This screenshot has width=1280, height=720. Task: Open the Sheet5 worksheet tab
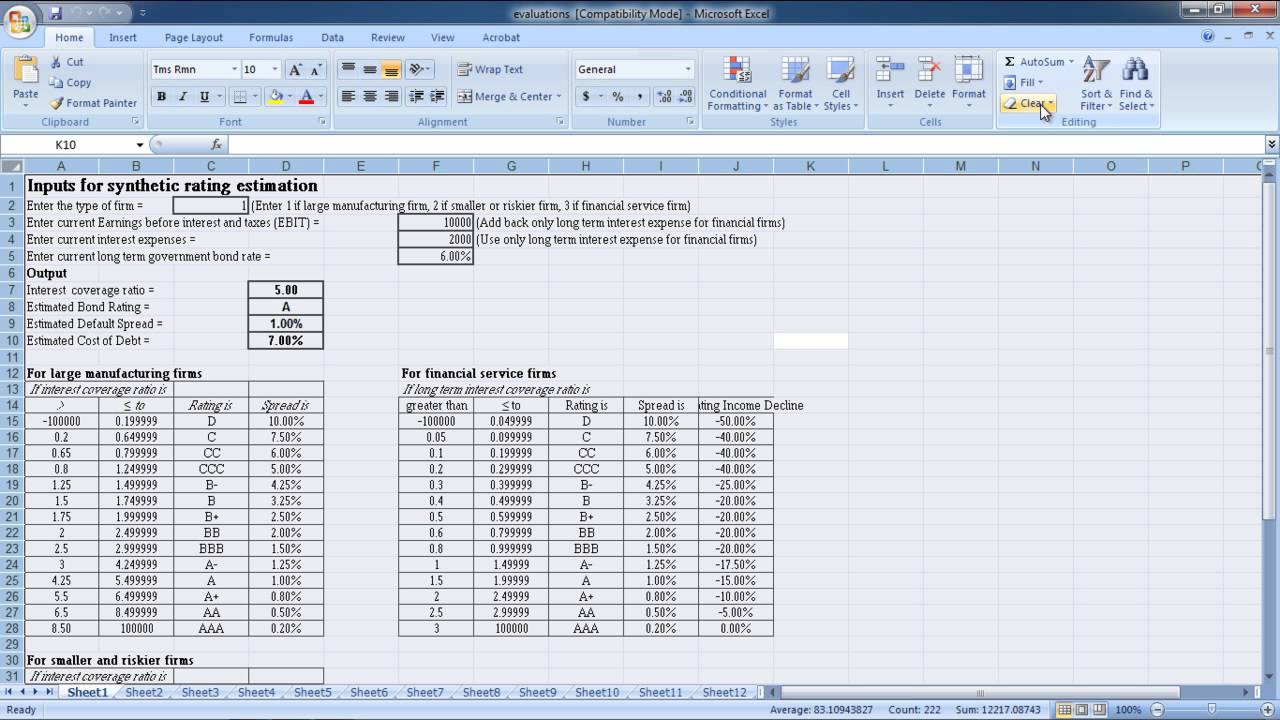[x=313, y=692]
